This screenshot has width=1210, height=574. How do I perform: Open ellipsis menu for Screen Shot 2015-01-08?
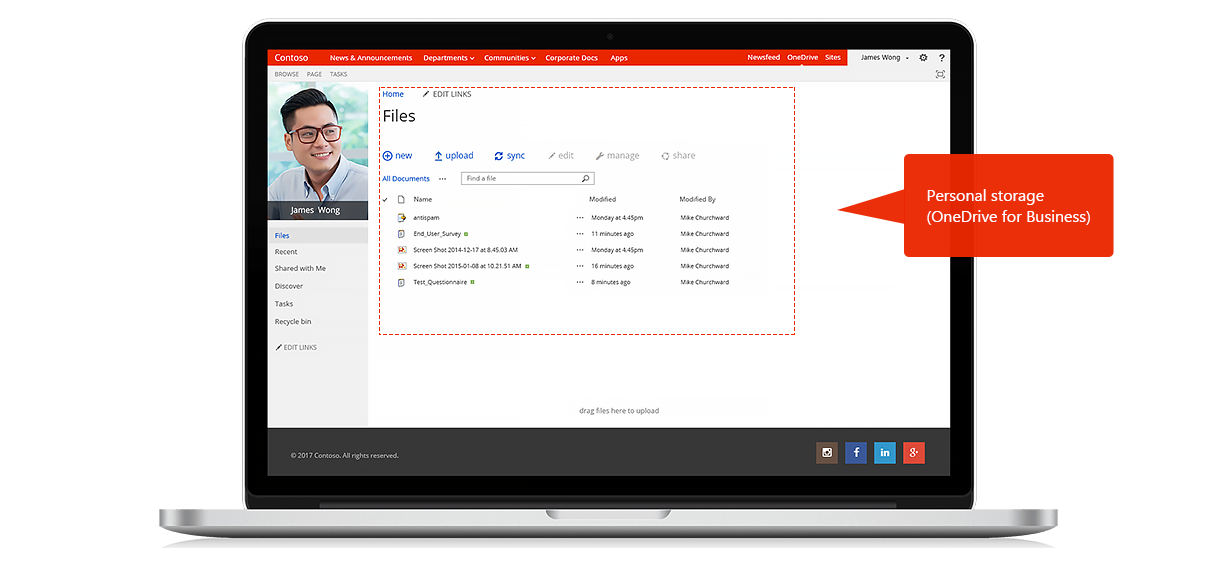(580, 266)
